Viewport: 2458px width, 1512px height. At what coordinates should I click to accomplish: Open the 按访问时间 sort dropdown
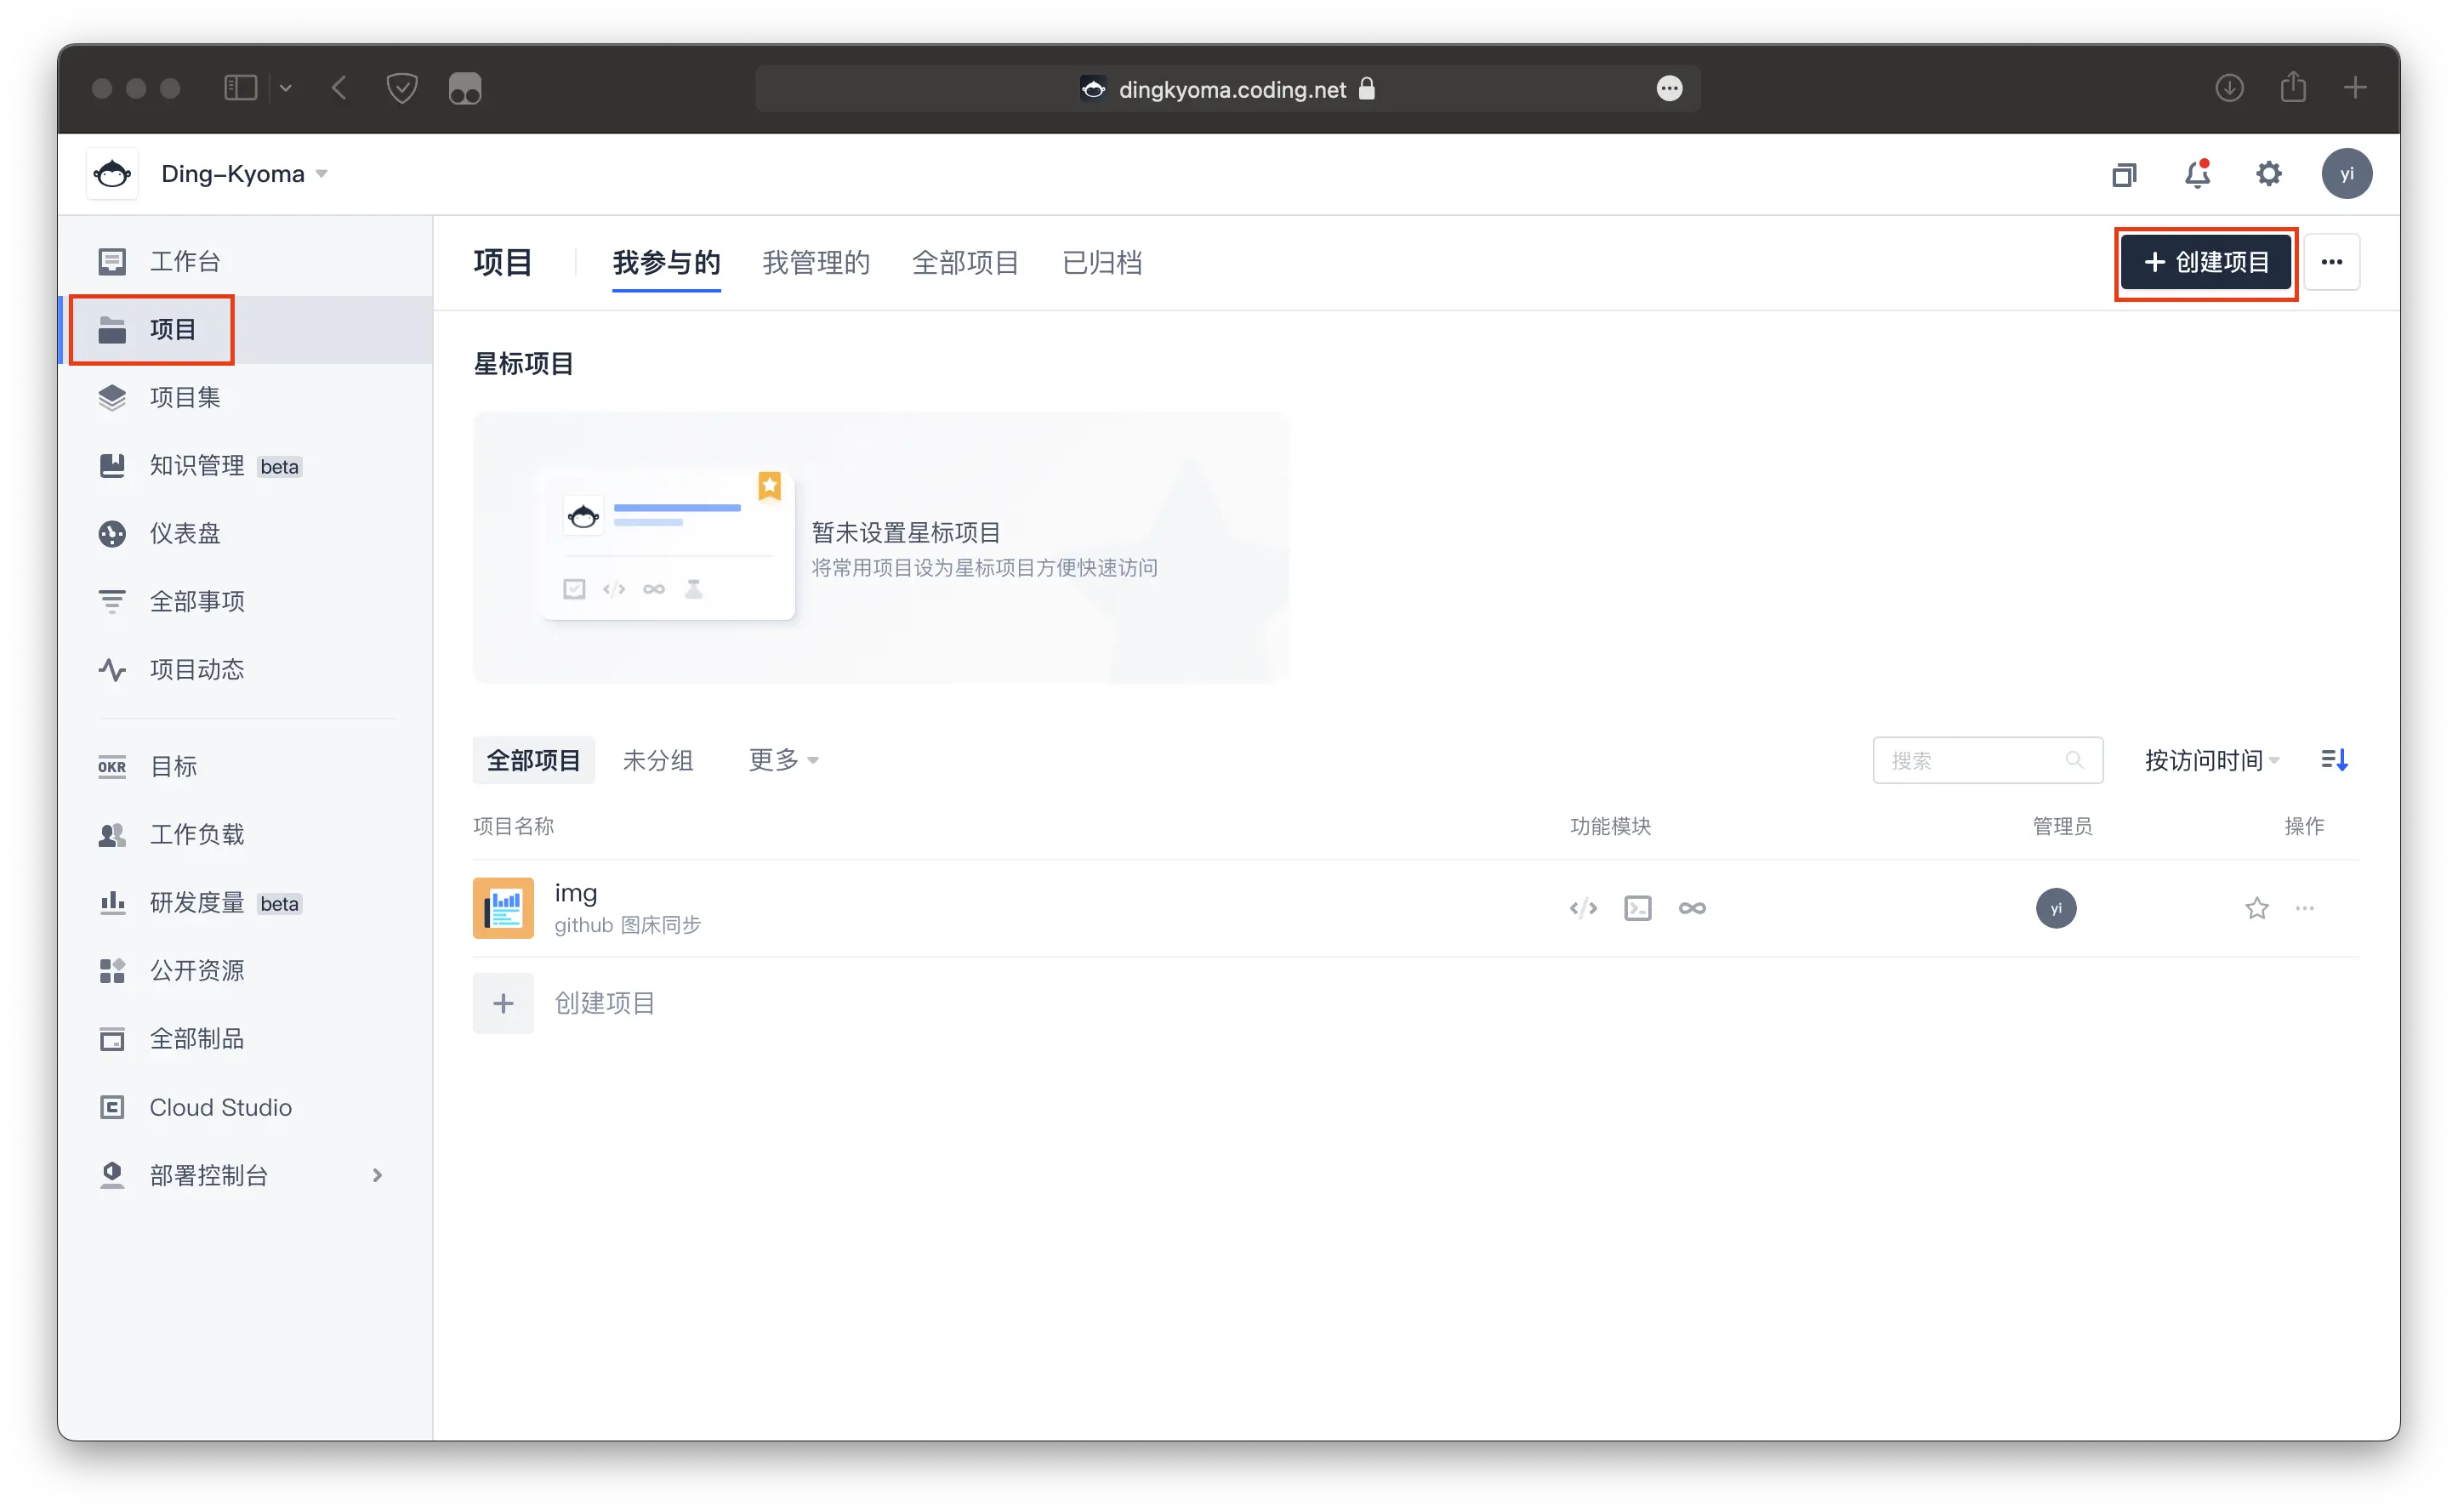[x=2211, y=760]
